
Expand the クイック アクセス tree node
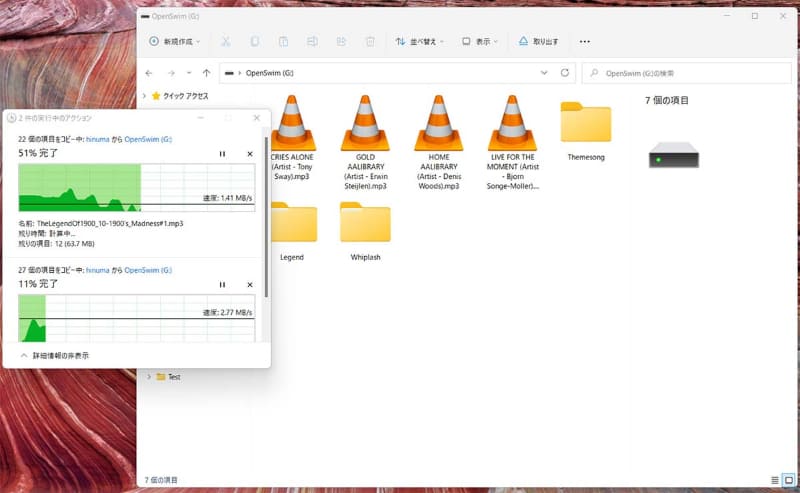pos(144,96)
